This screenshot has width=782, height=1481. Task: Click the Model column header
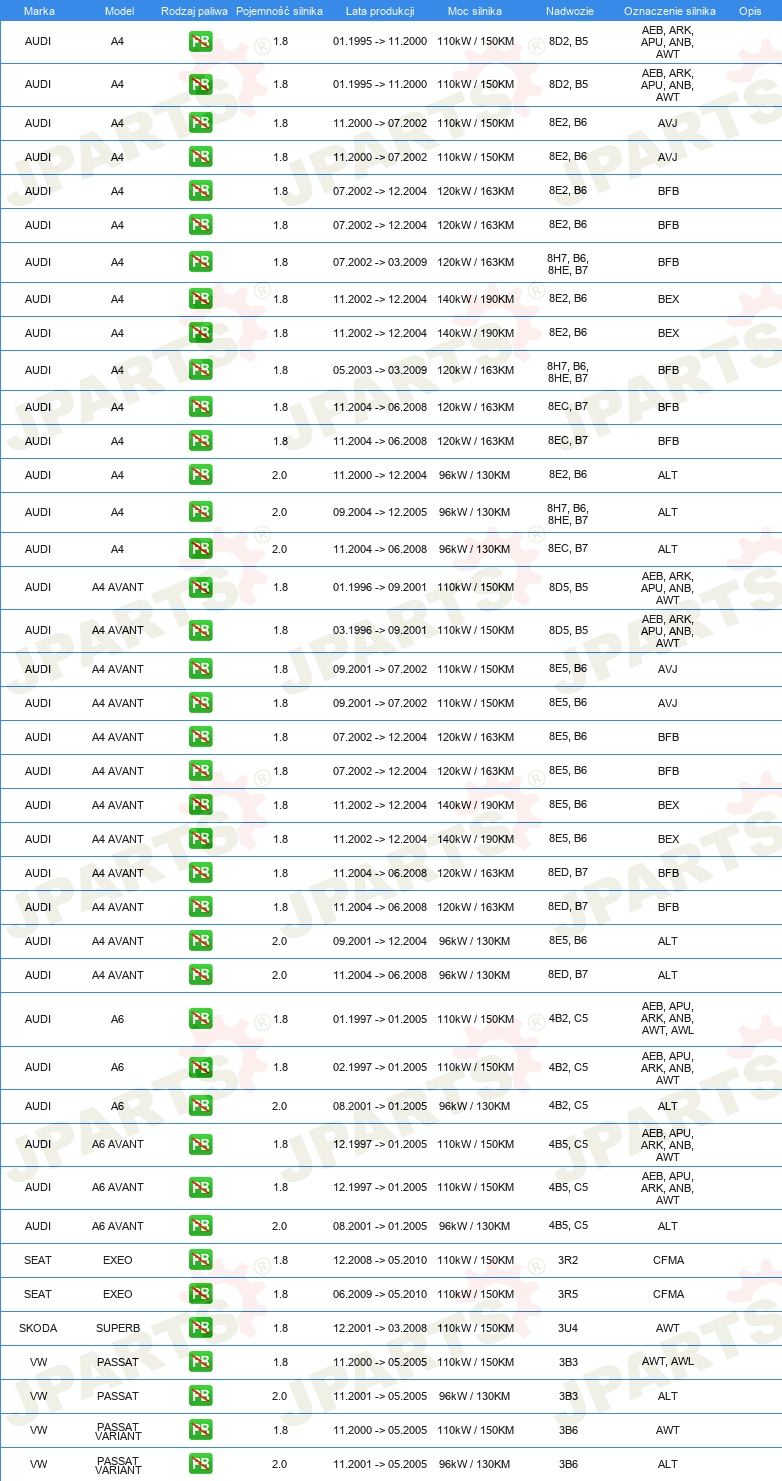click(x=119, y=10)
